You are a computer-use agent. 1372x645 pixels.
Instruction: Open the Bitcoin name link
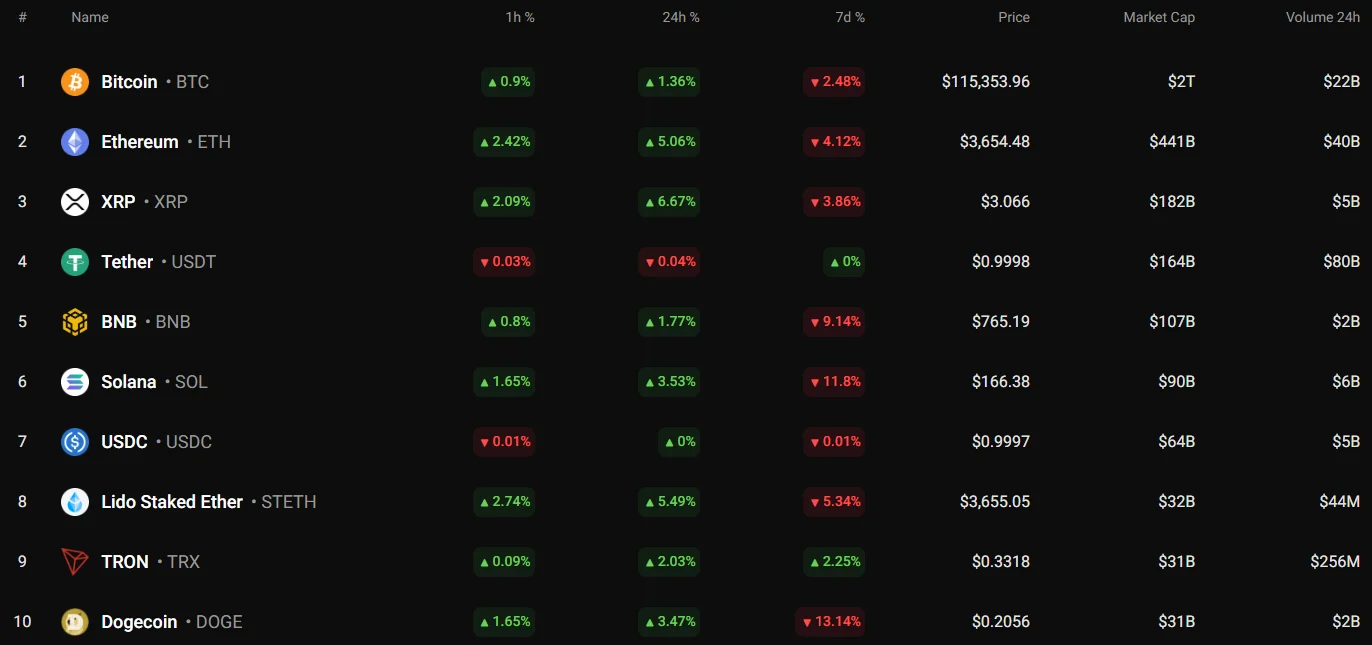(129, 82)
